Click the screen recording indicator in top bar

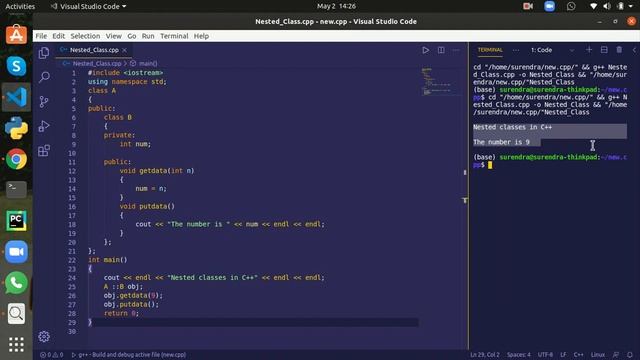[528, 6]
